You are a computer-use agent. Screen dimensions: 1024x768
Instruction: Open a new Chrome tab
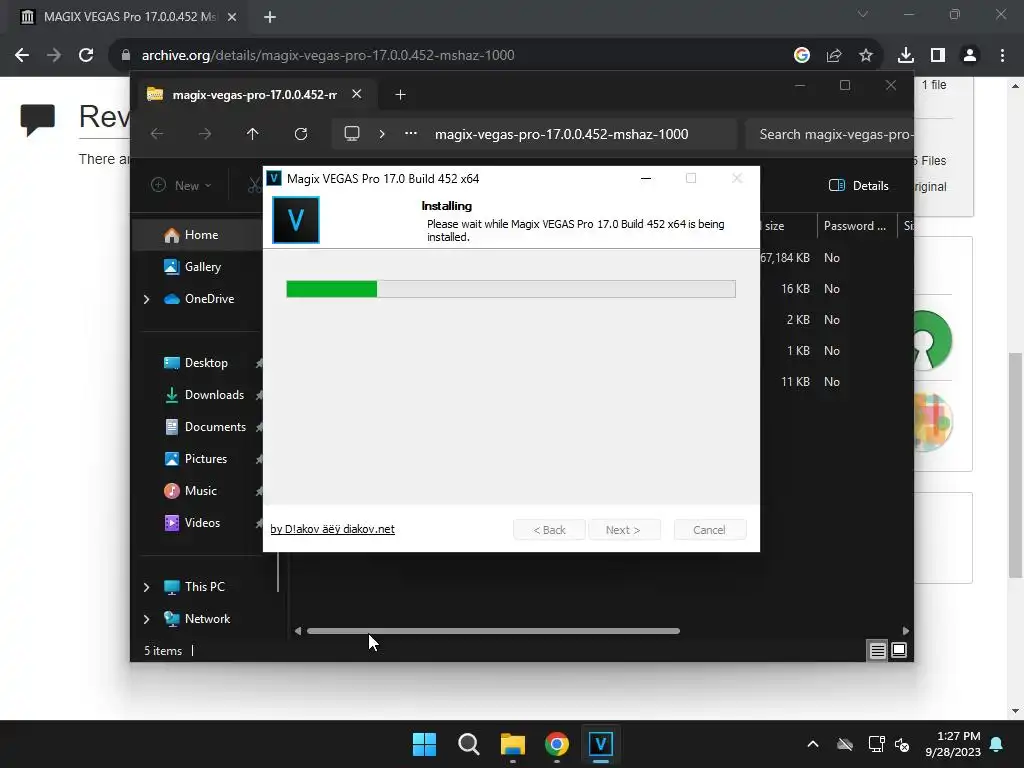pos(270,17)
